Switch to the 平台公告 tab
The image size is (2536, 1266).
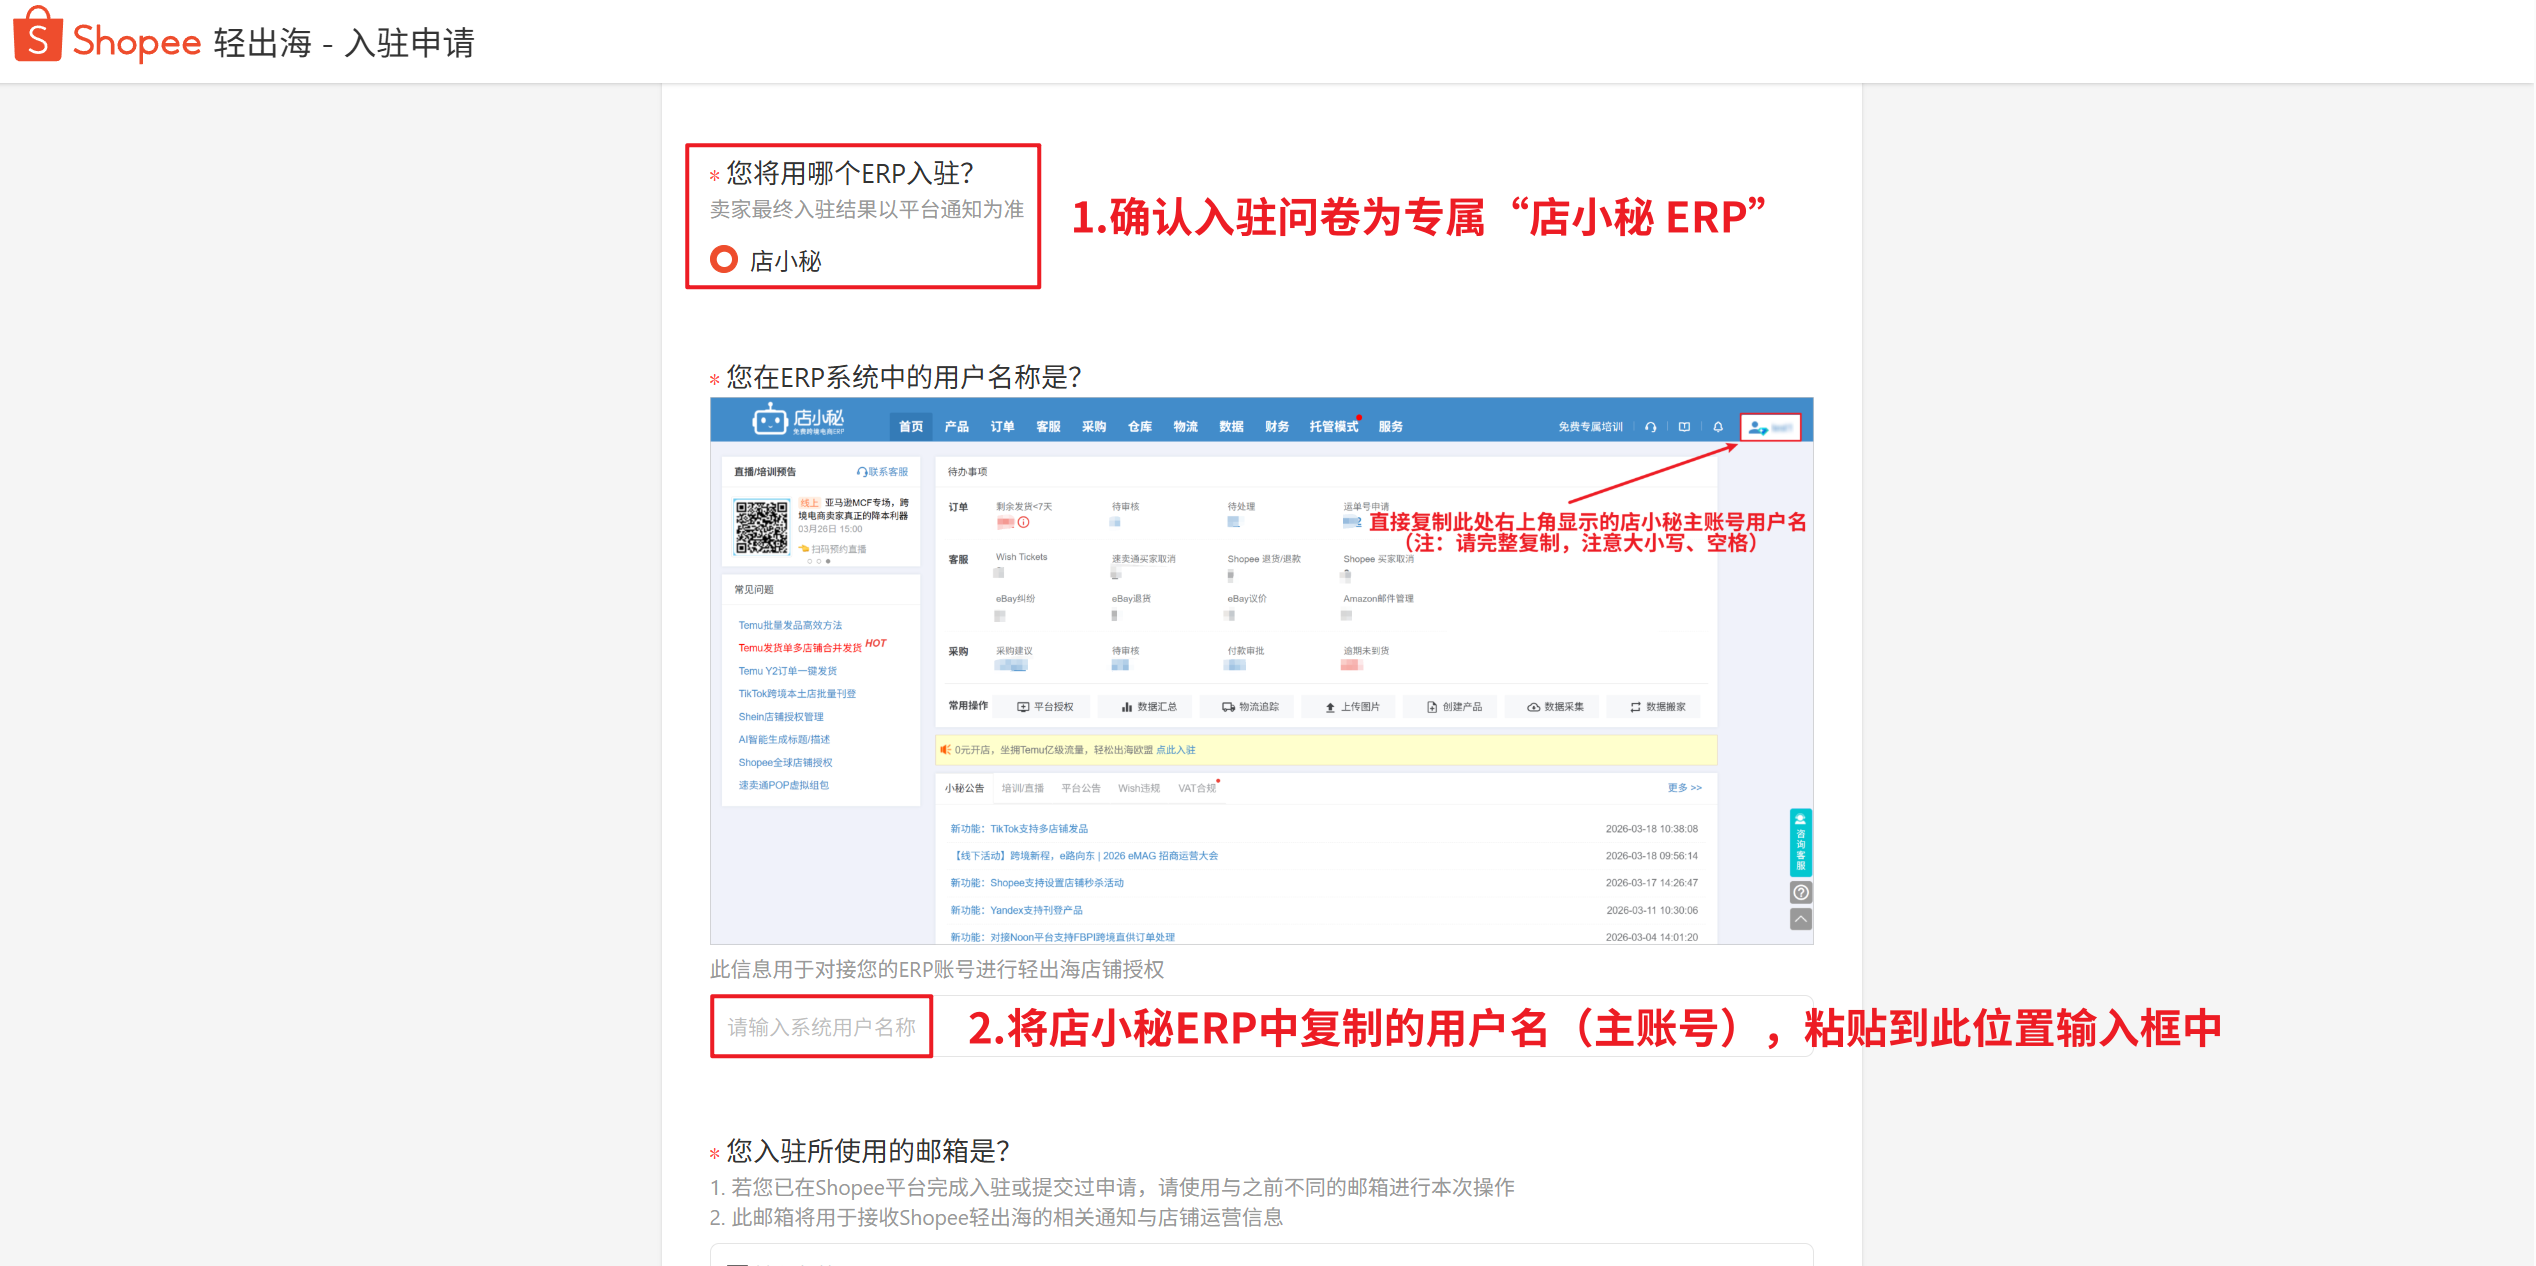coord(1080,789)
